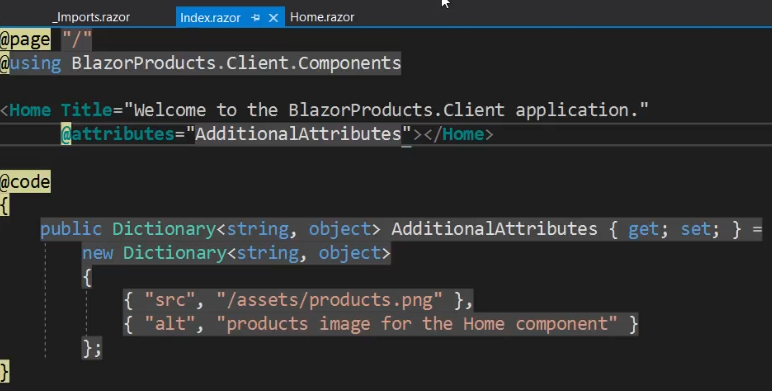This screenshot has height=391, width=772.
Task: Open the Home.razor tab
Action: point(322,17)
